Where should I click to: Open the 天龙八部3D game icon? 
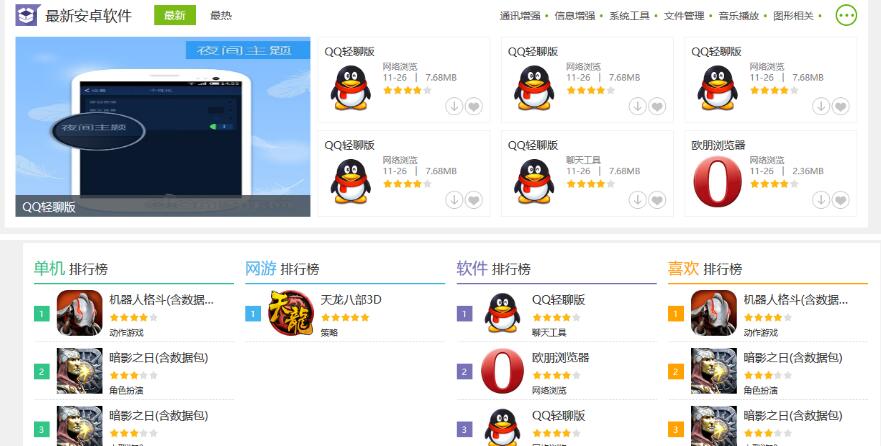pos(291,313)
